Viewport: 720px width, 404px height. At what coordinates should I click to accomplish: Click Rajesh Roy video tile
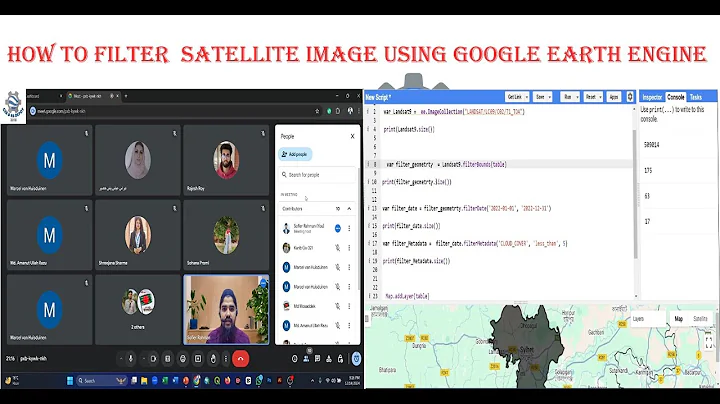point(226,160)
